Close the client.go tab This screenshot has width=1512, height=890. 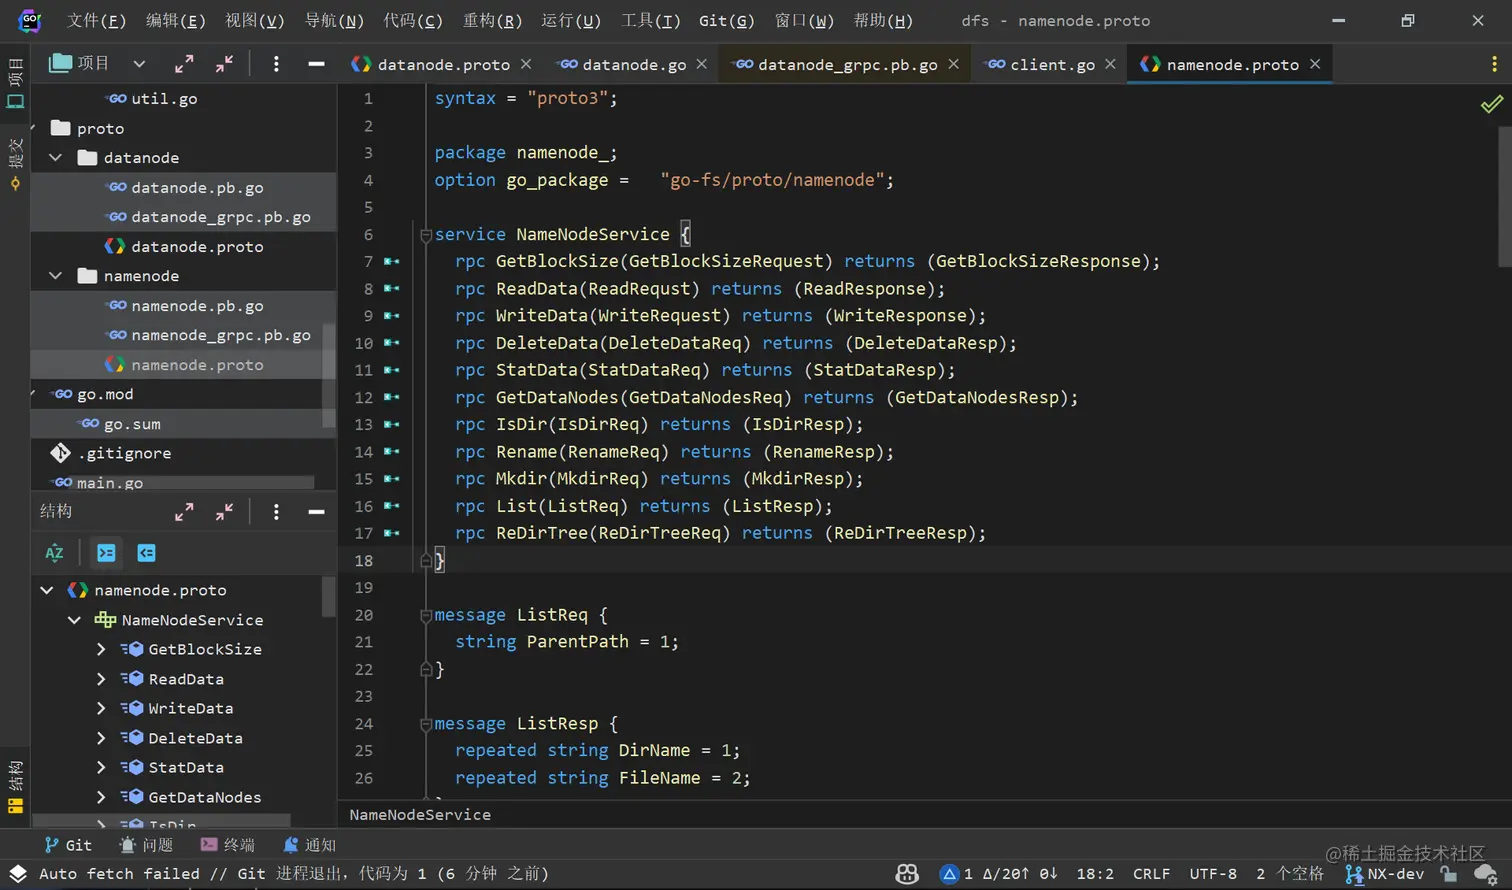(1110, 64)
